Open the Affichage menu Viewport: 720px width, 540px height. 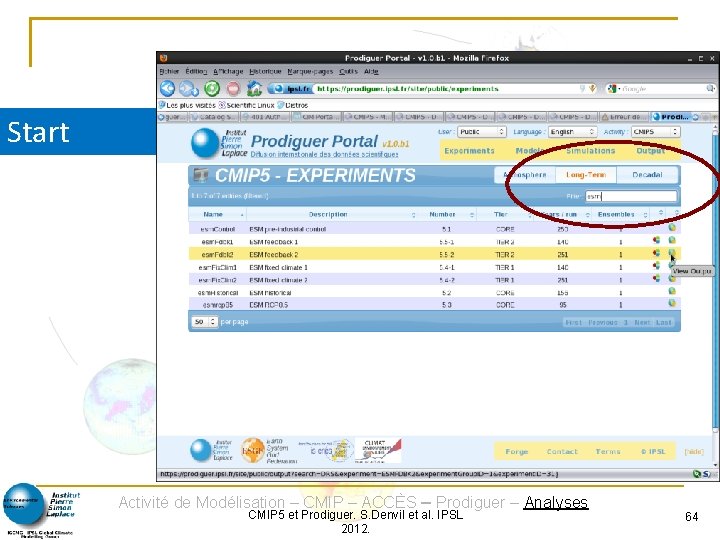[x=228, y=71]
